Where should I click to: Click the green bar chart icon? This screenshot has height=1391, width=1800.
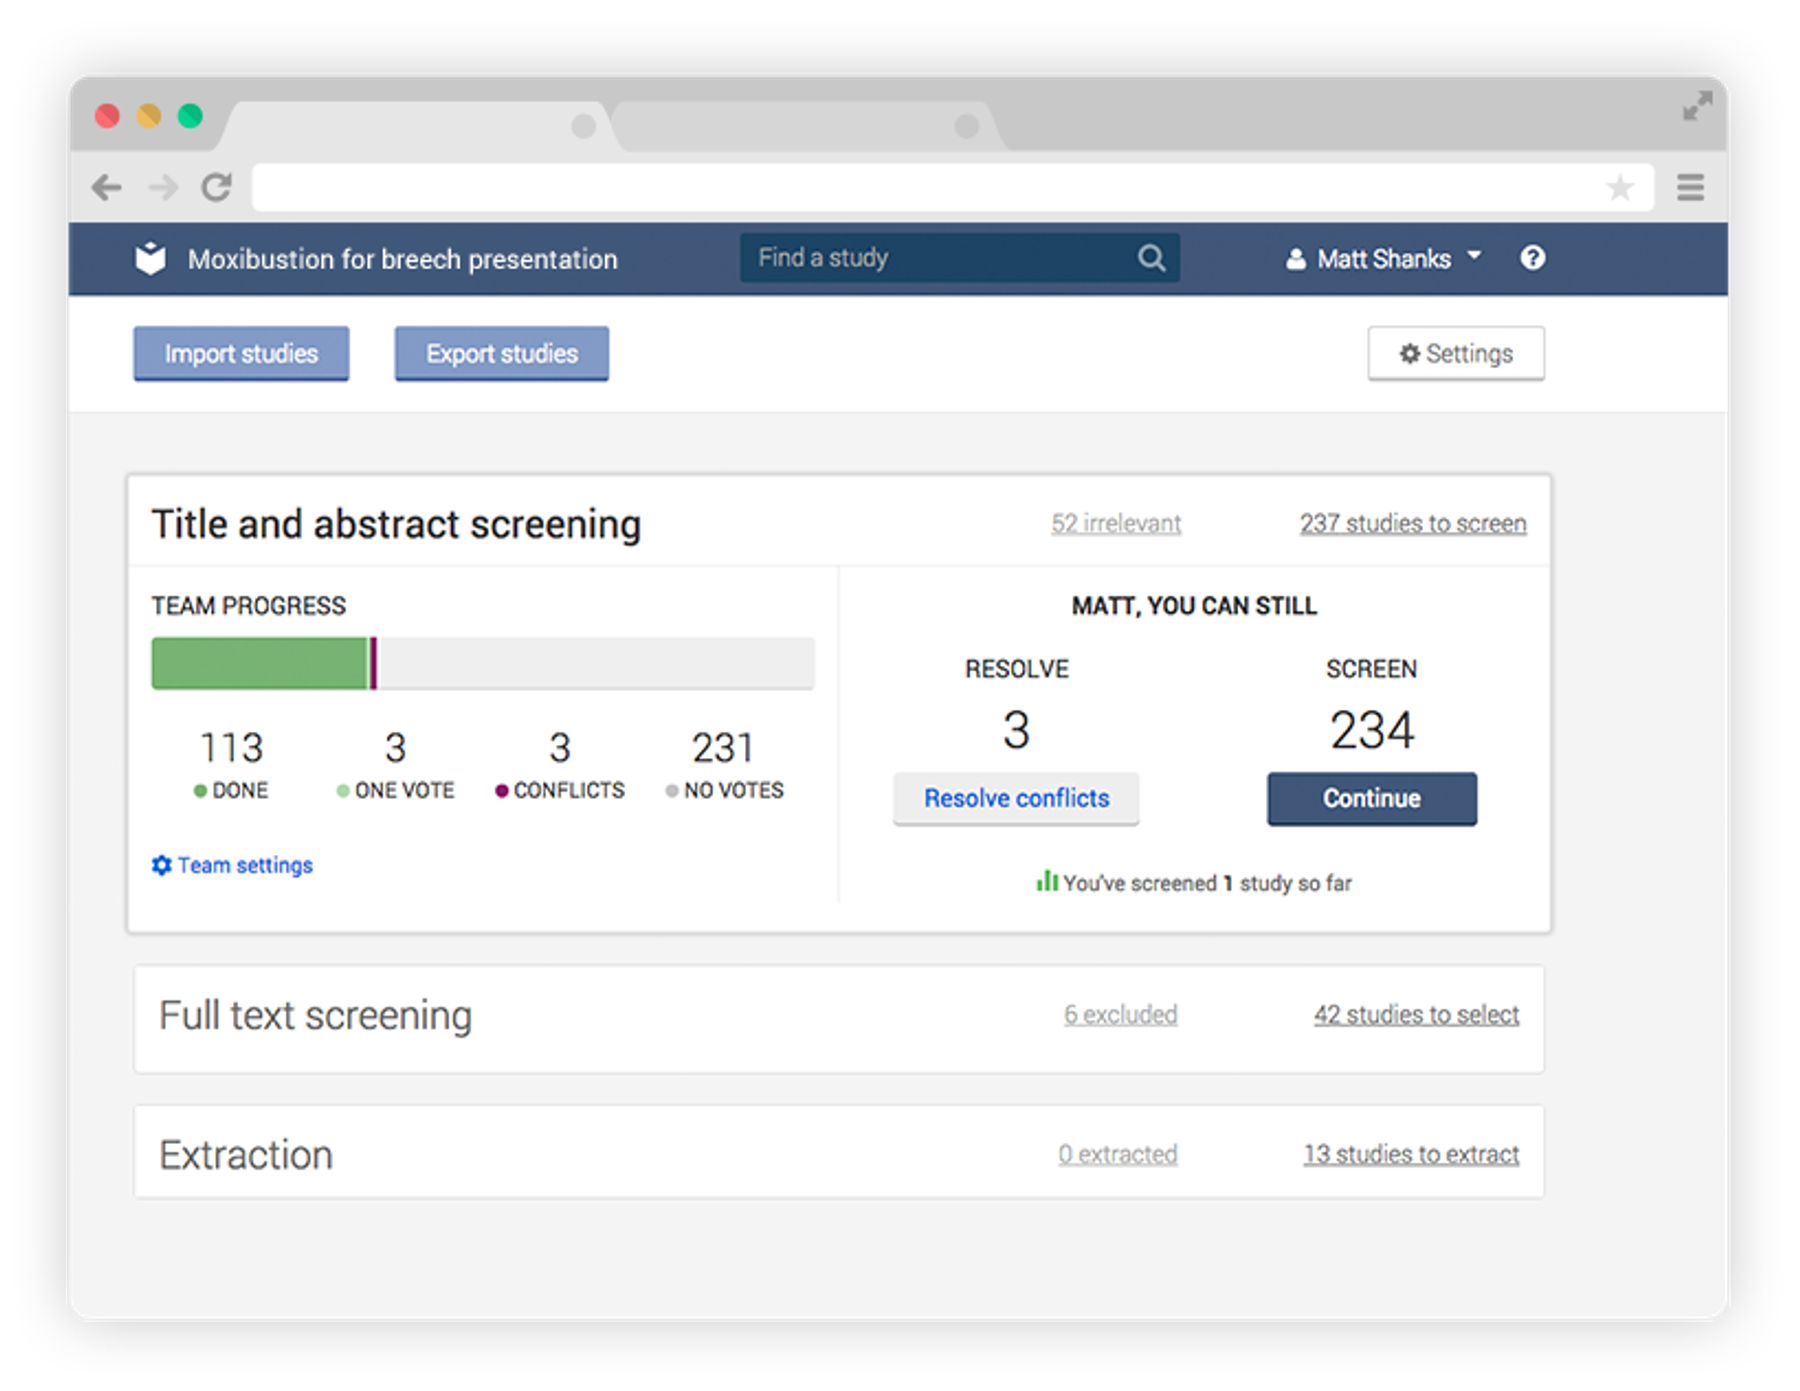(x=1046, y=881)
